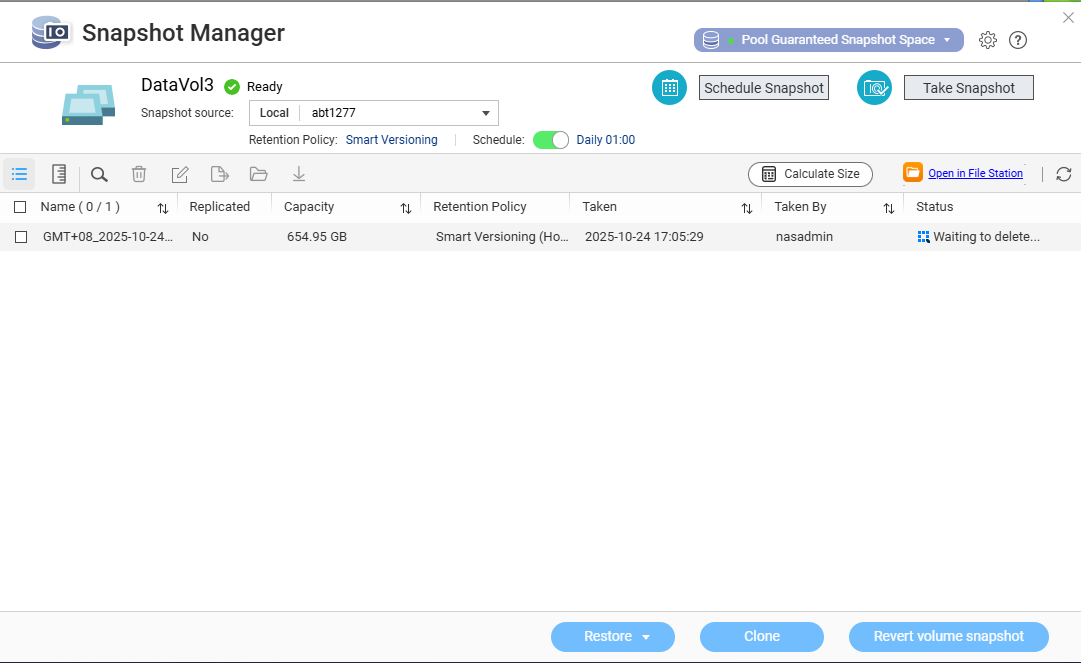Image resolution: width=1081 pixels, height=663 pixels.
Task: Click the Schedule Snapshot calendar icon
Action: pos(669,88)
